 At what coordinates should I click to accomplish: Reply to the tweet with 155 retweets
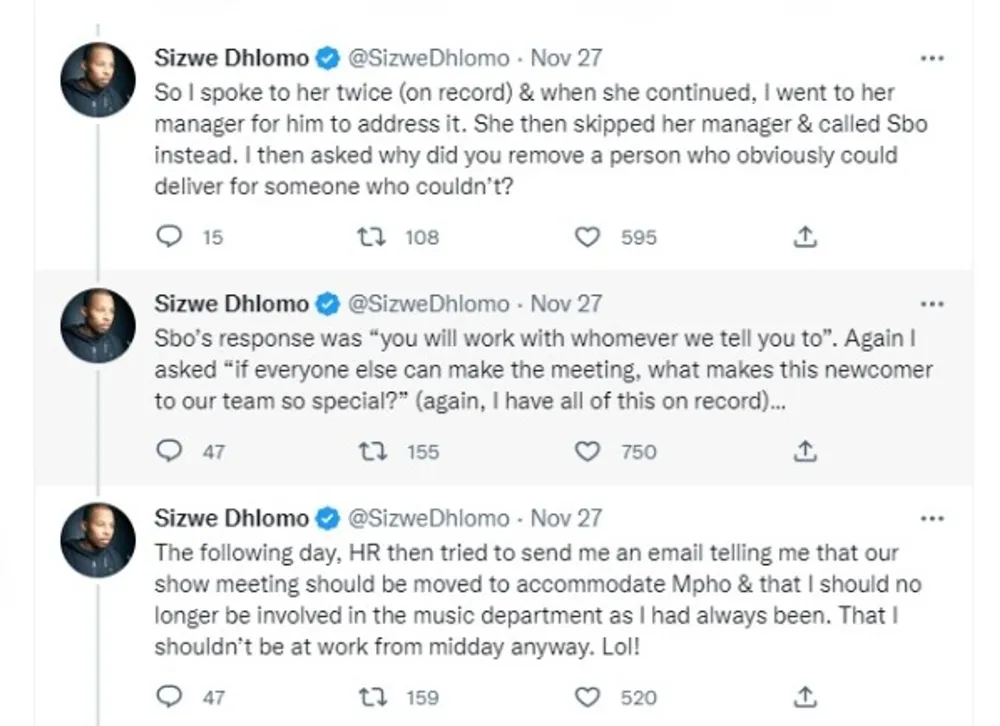[171, 452]
